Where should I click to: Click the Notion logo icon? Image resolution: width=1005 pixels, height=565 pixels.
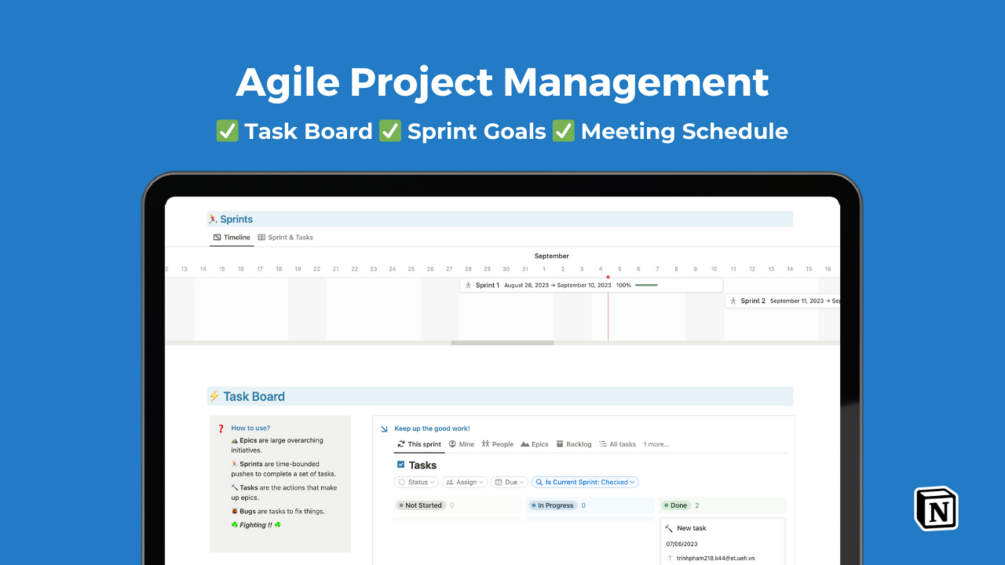936,509
